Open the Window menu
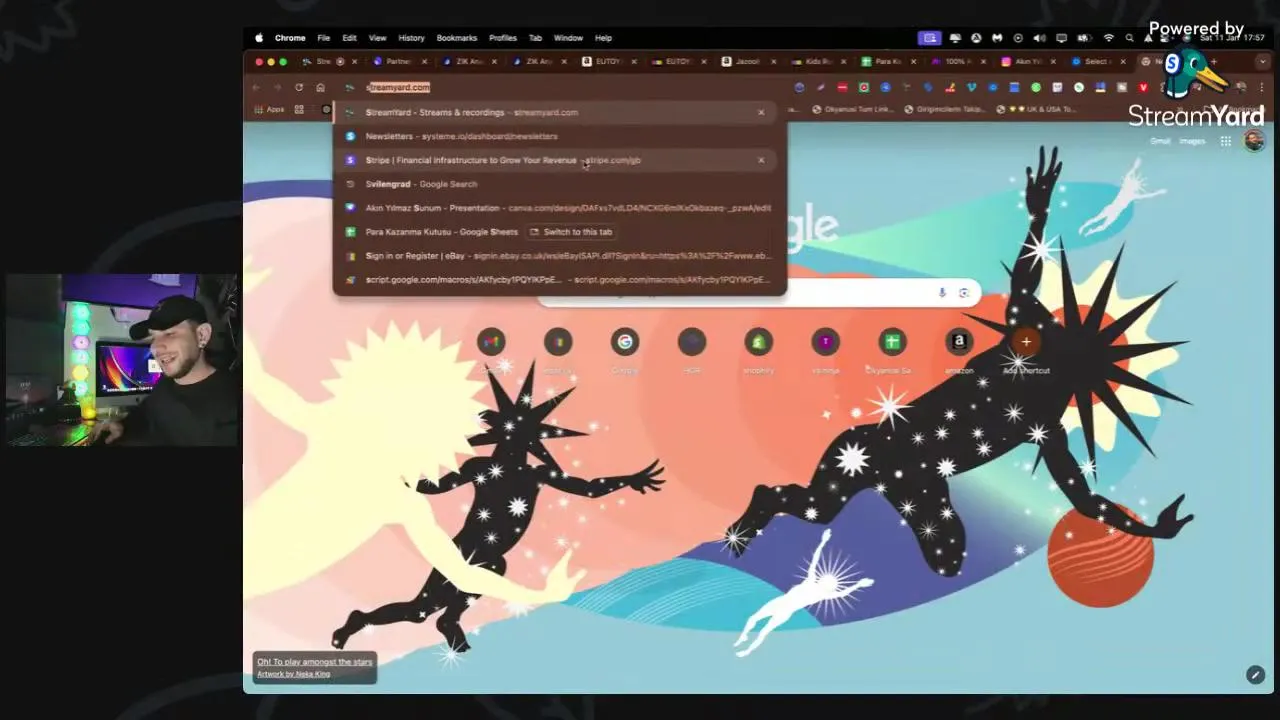This screenshot has width=1280, height=720. [x=568, y=38]
